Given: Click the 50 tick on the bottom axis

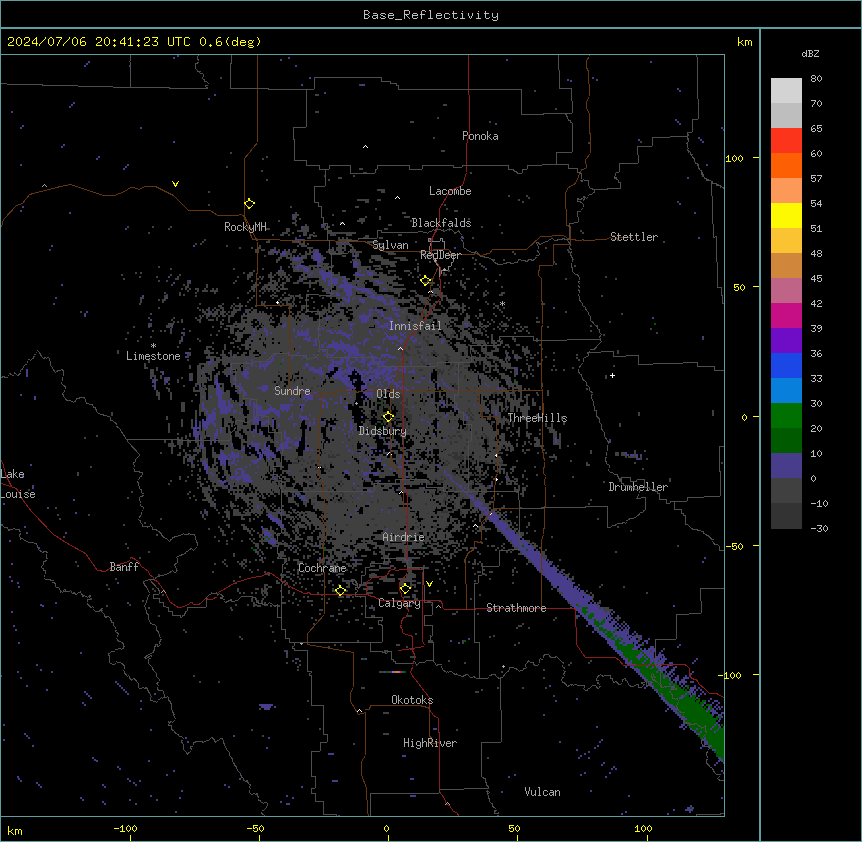Looking at the screenshot, I should click(x=515, y=828).
